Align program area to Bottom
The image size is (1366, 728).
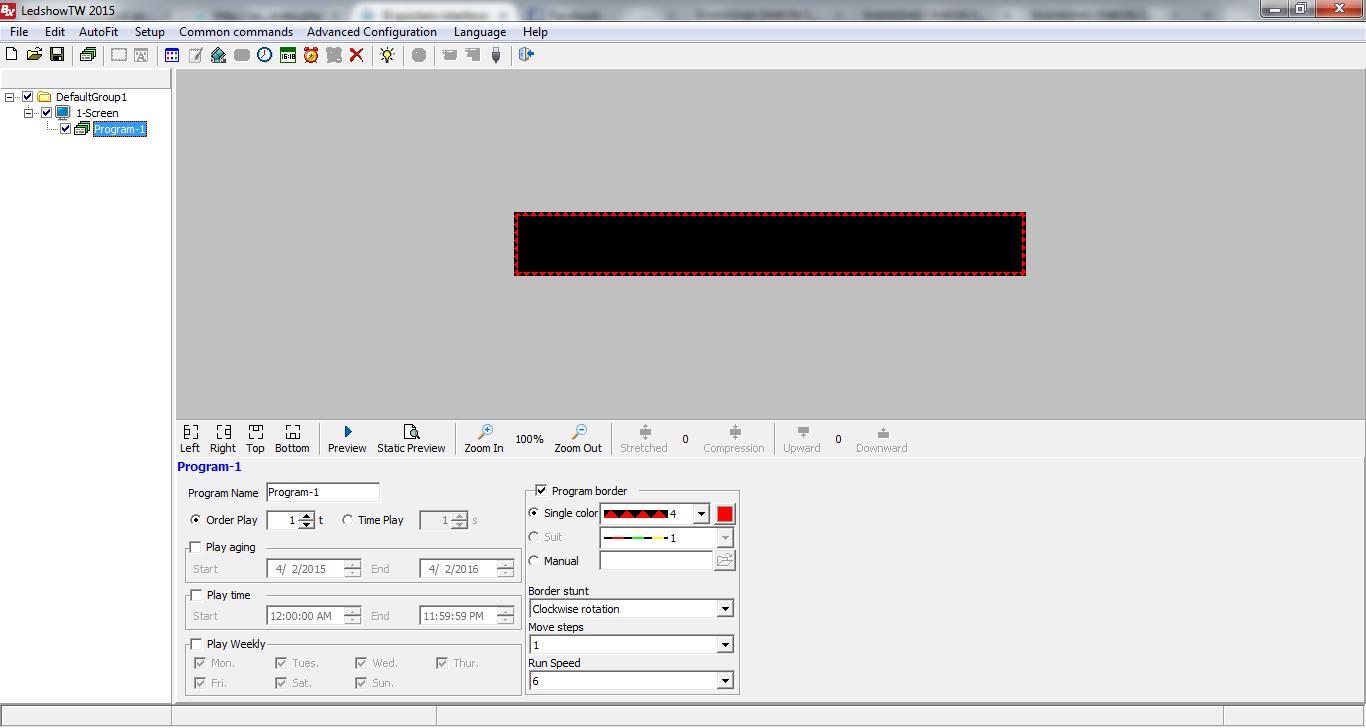tap(292, 439)
